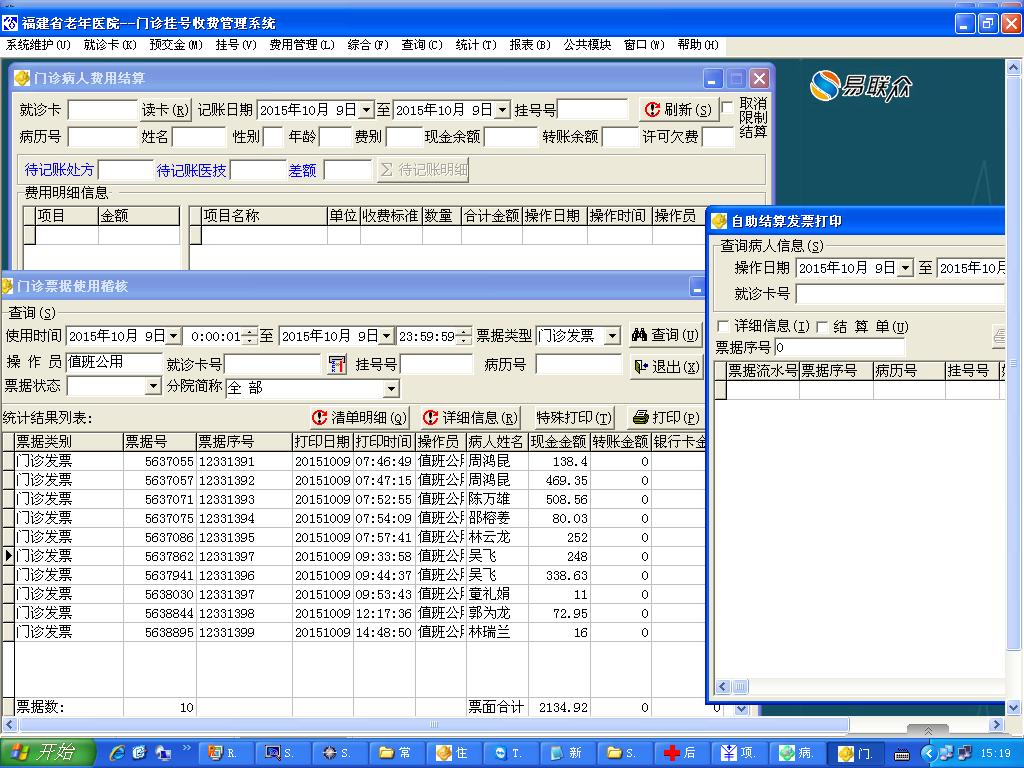The width and height of the screenshot is (1024, 768).
Task: Switch to the 后 red cross taskbar item
Action: click(x=680, y=753)
